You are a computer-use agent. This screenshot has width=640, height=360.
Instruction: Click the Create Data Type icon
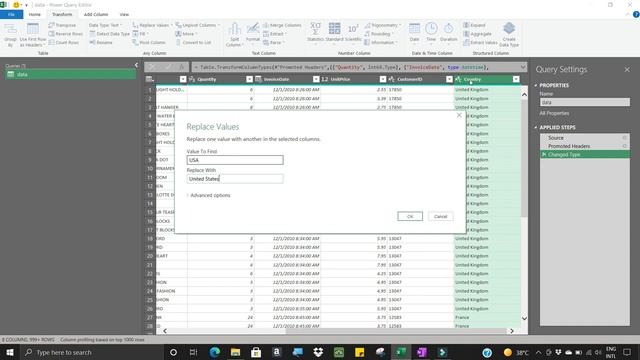509,35
